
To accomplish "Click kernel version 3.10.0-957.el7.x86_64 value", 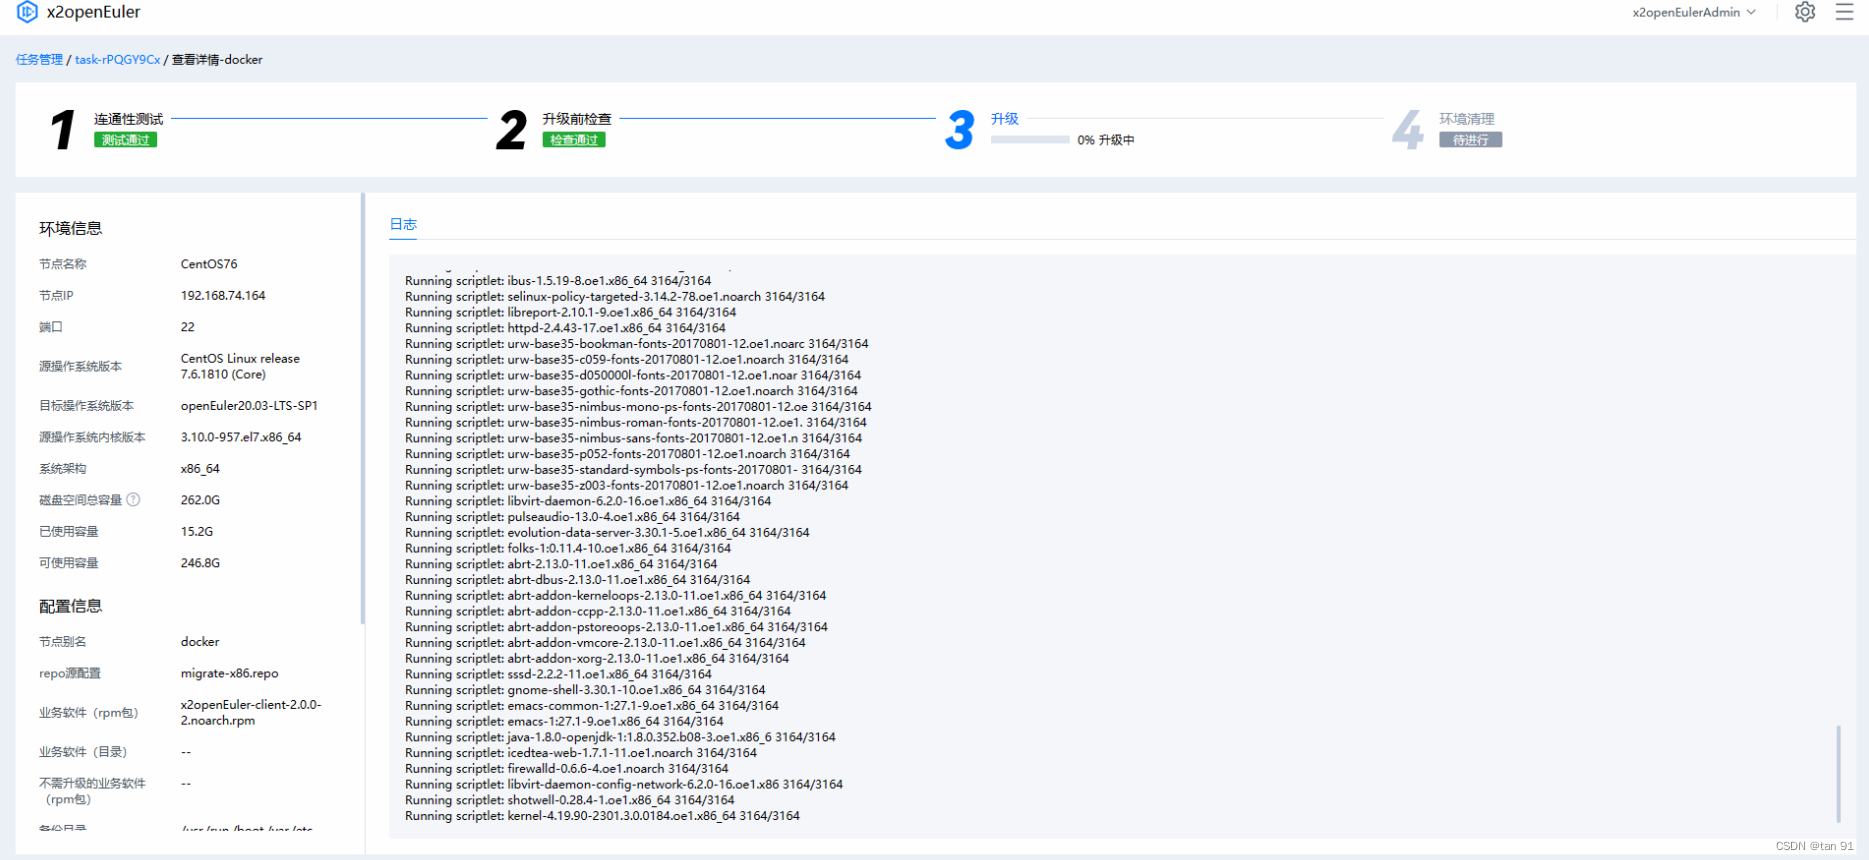I will click(240, 437).
